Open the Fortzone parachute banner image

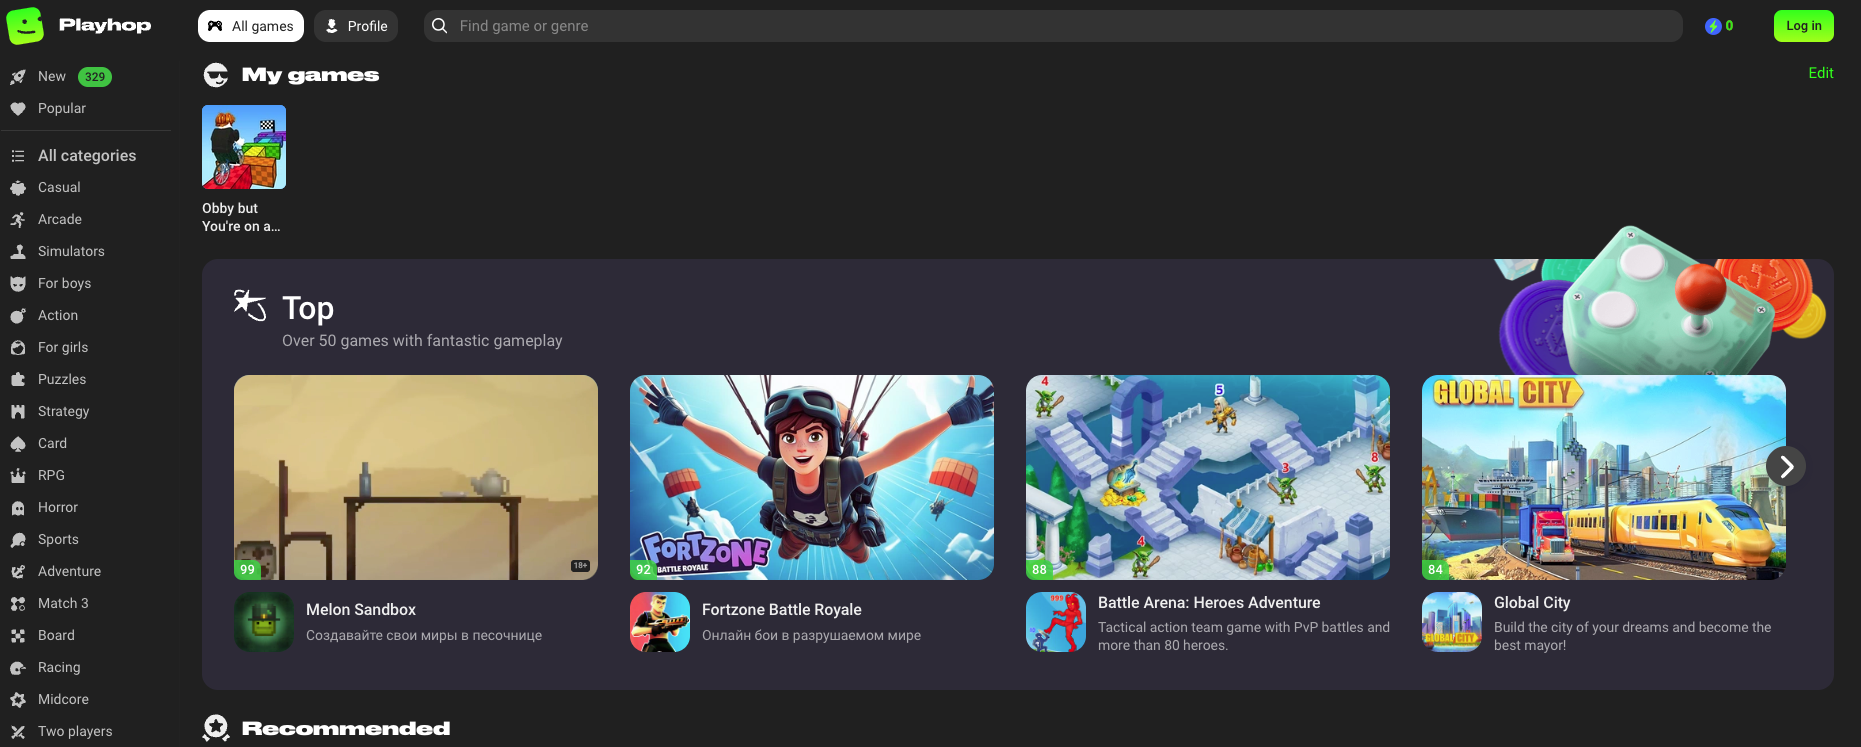coord(812,477)
